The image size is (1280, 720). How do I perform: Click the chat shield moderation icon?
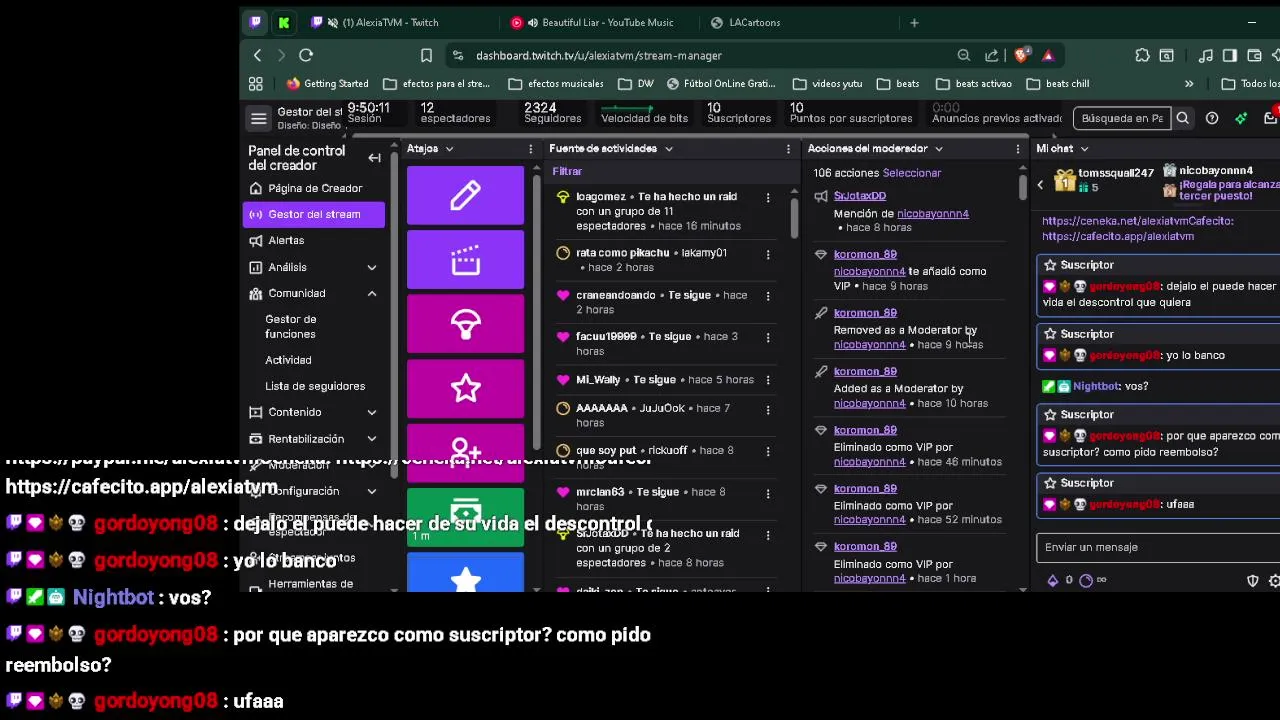click(x=1252, y=581)
